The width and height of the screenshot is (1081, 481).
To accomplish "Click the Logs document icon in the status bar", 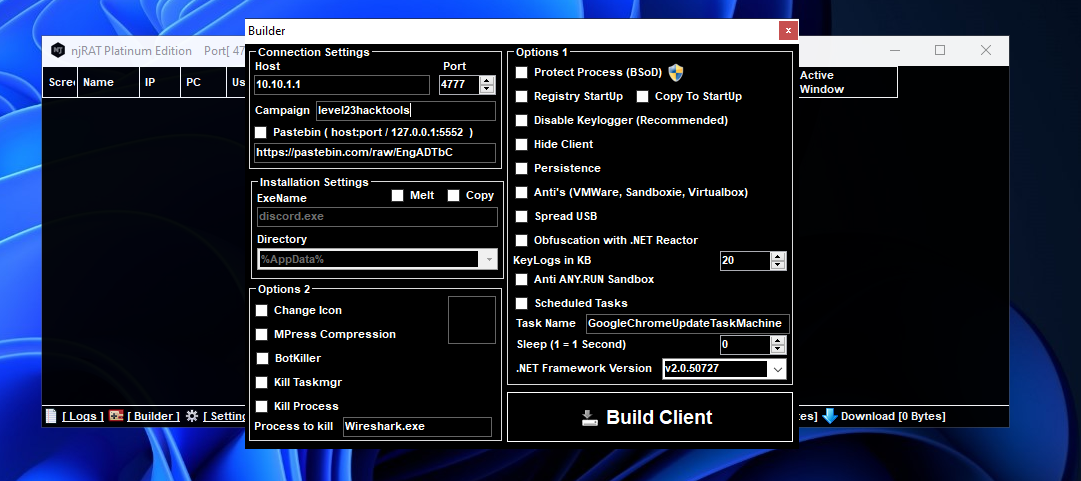I will [x=51, y=416].
